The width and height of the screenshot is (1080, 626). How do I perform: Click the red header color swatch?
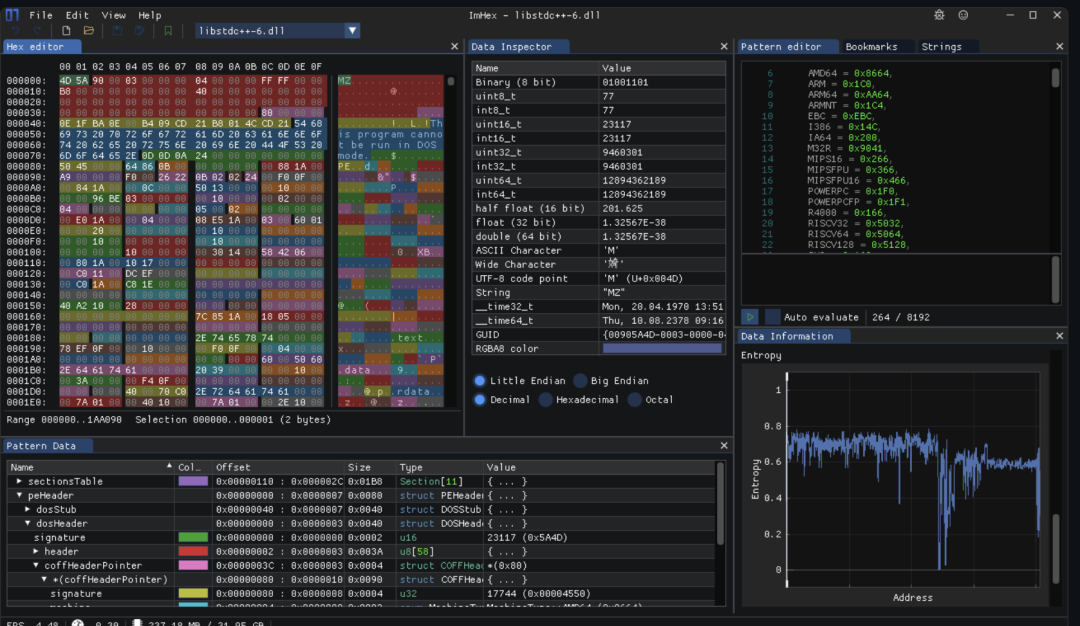pos(193,552)
